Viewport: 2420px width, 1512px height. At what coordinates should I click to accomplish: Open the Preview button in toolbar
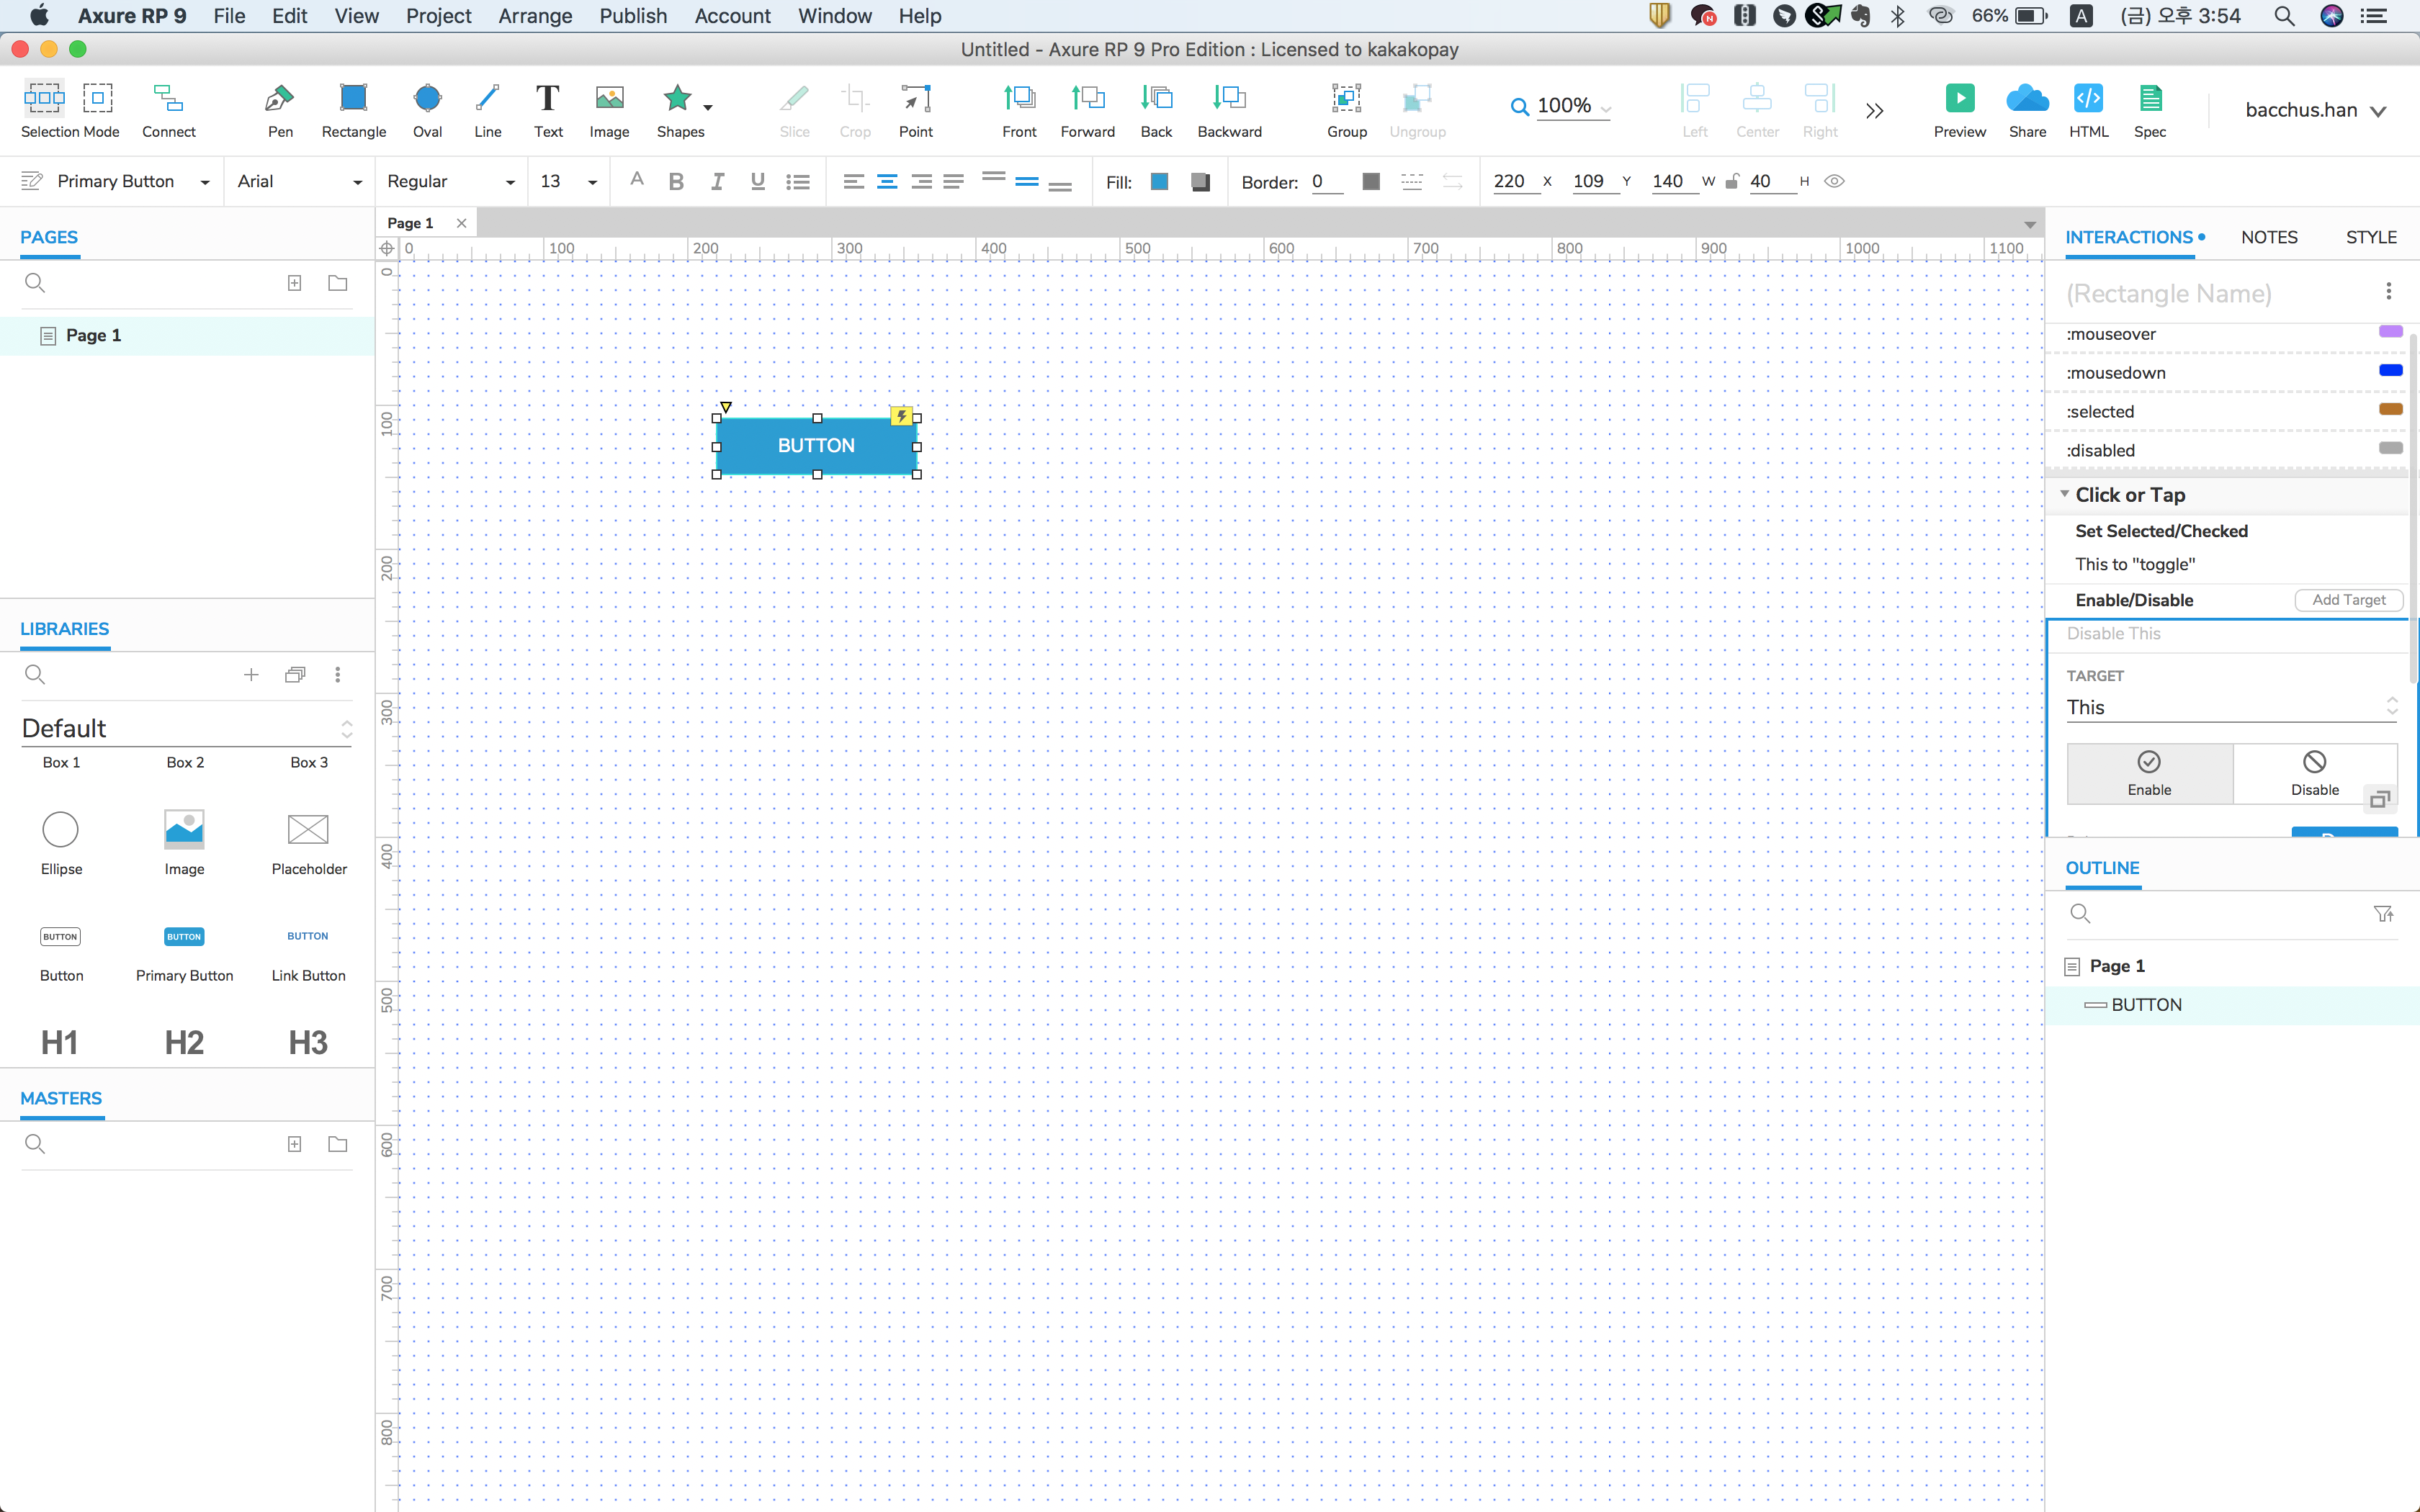pyautogui.click(x=1958, y=99)
